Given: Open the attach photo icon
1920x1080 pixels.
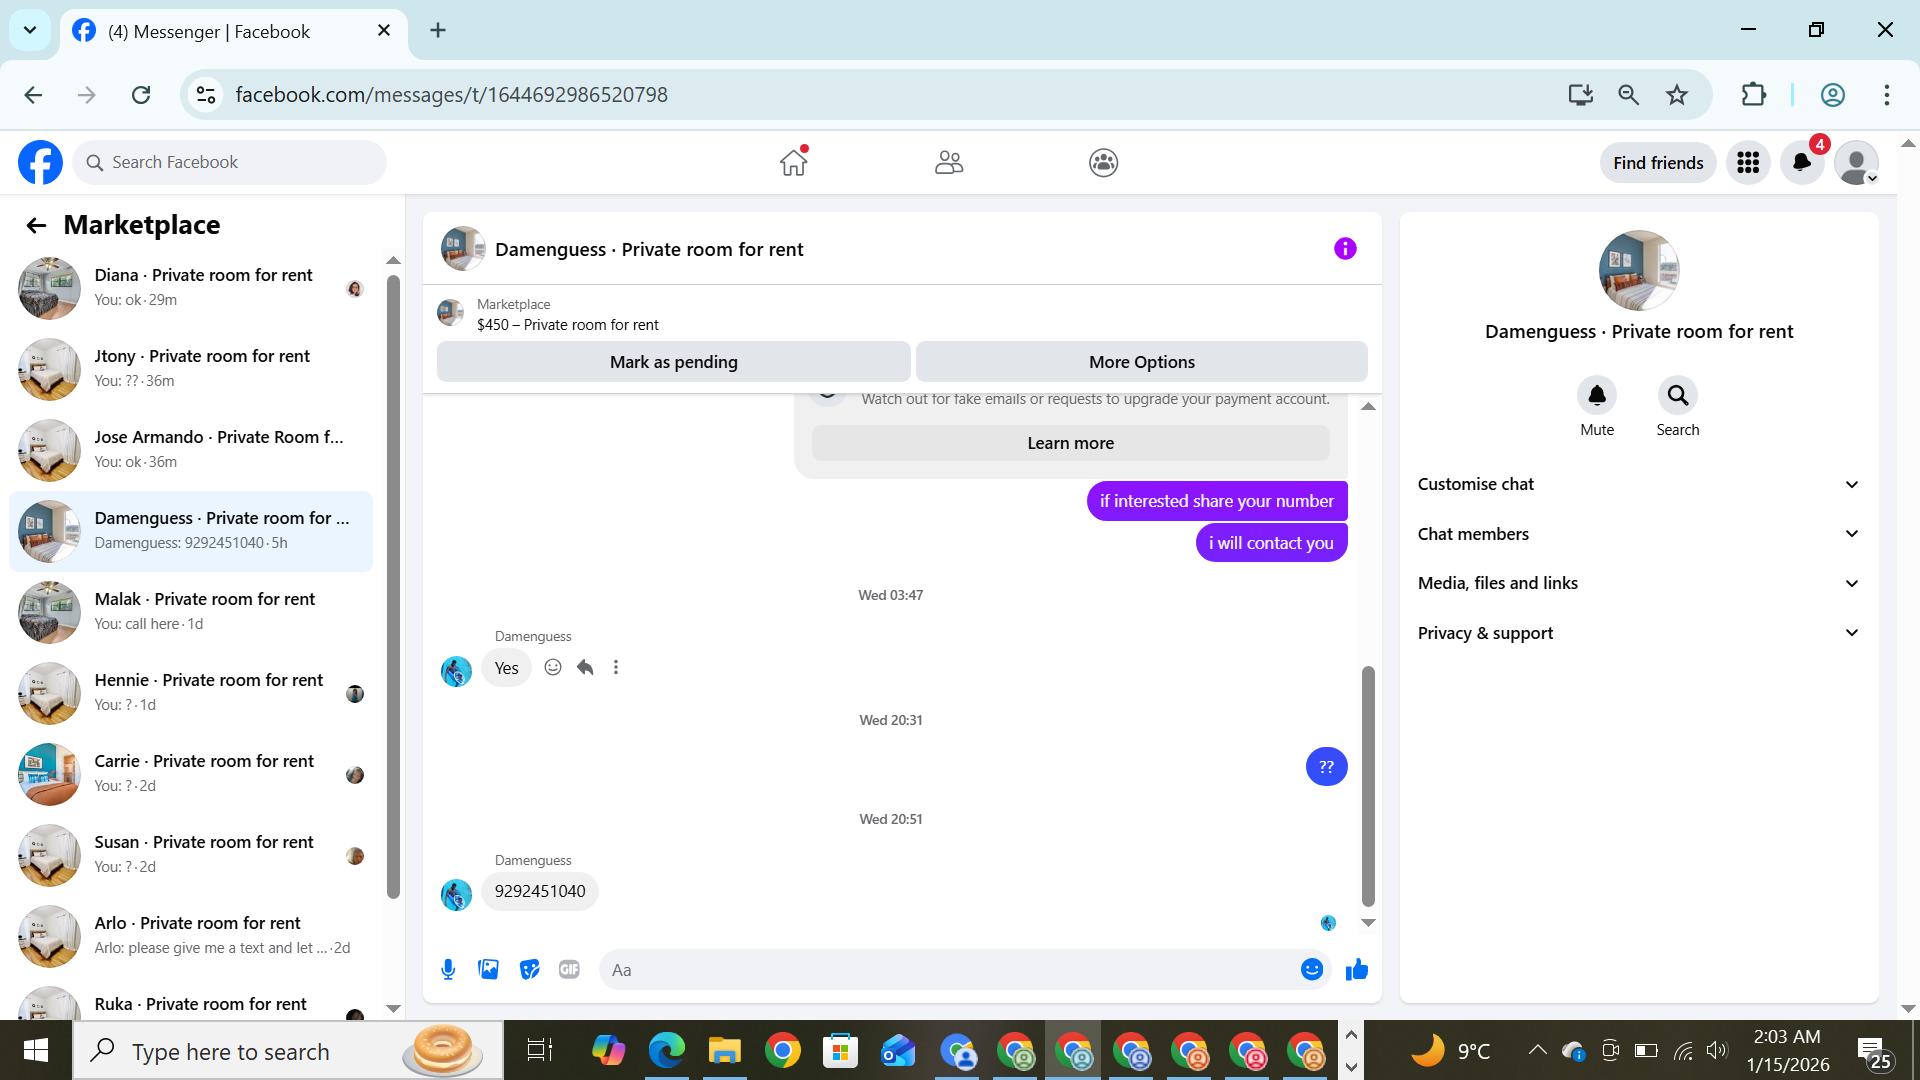Looking at the screenshot, I should [488, 969].
